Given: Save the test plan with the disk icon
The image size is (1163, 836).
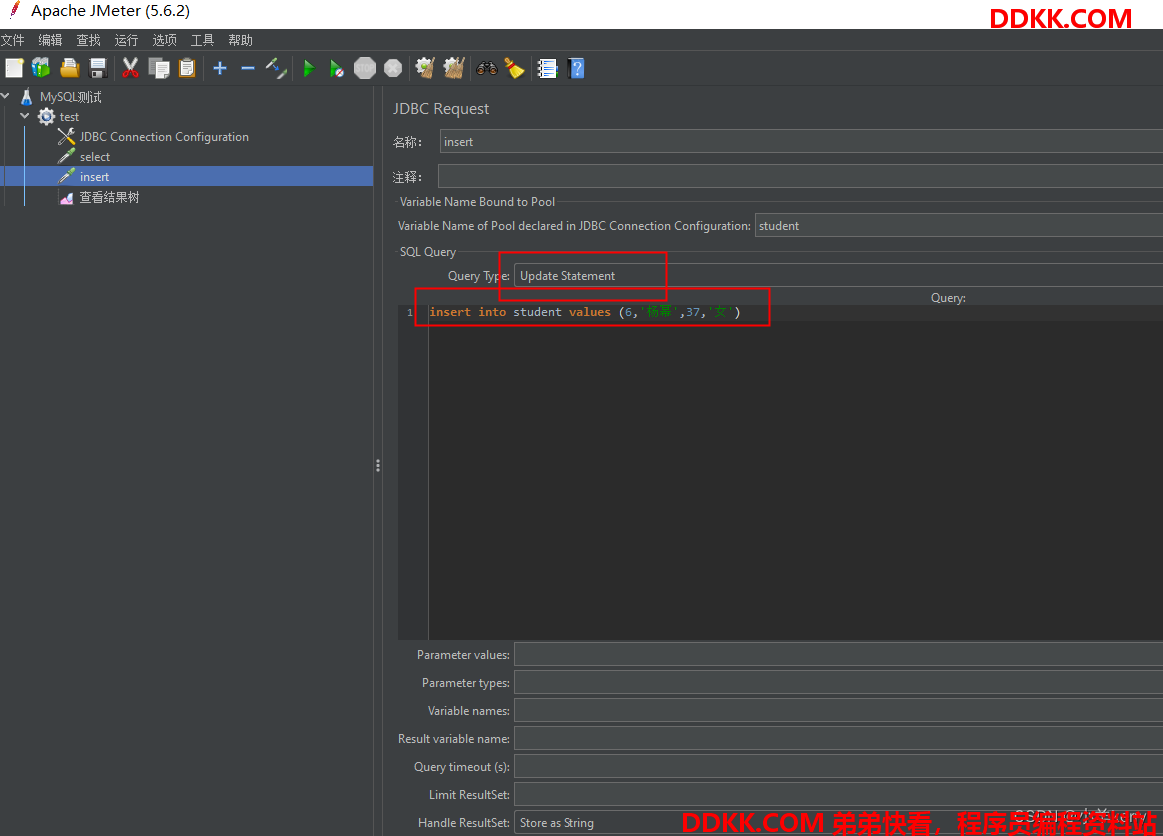Looking at the screenshot, I should (x=98, y=68).
